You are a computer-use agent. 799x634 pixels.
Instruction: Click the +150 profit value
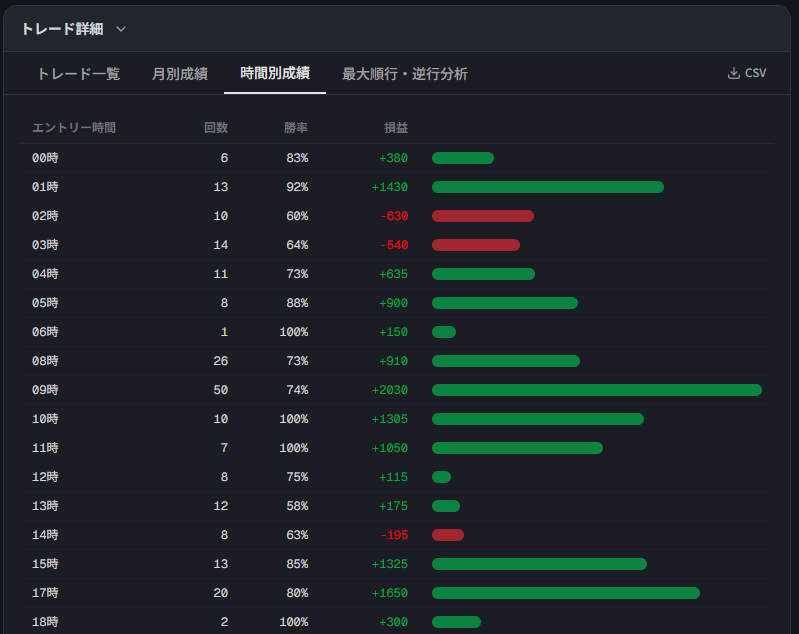click(393, 332)
